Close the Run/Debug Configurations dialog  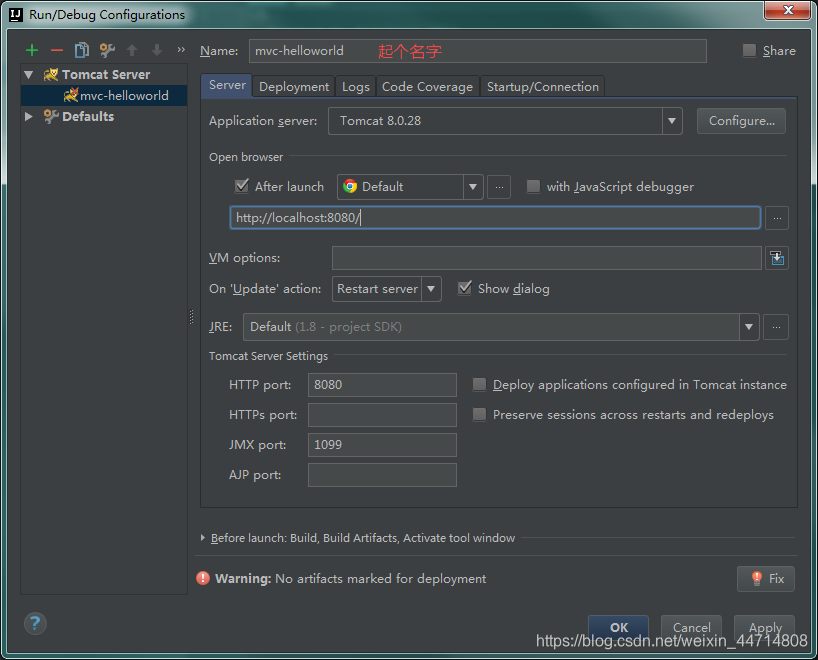[788, 10]
